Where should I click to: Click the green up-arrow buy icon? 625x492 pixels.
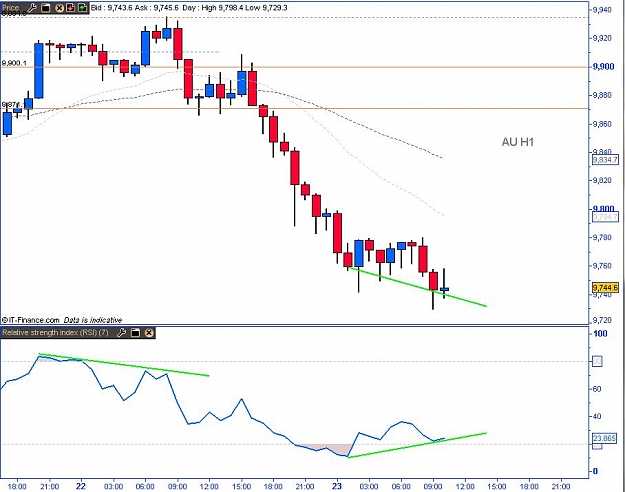click(82, 8)
